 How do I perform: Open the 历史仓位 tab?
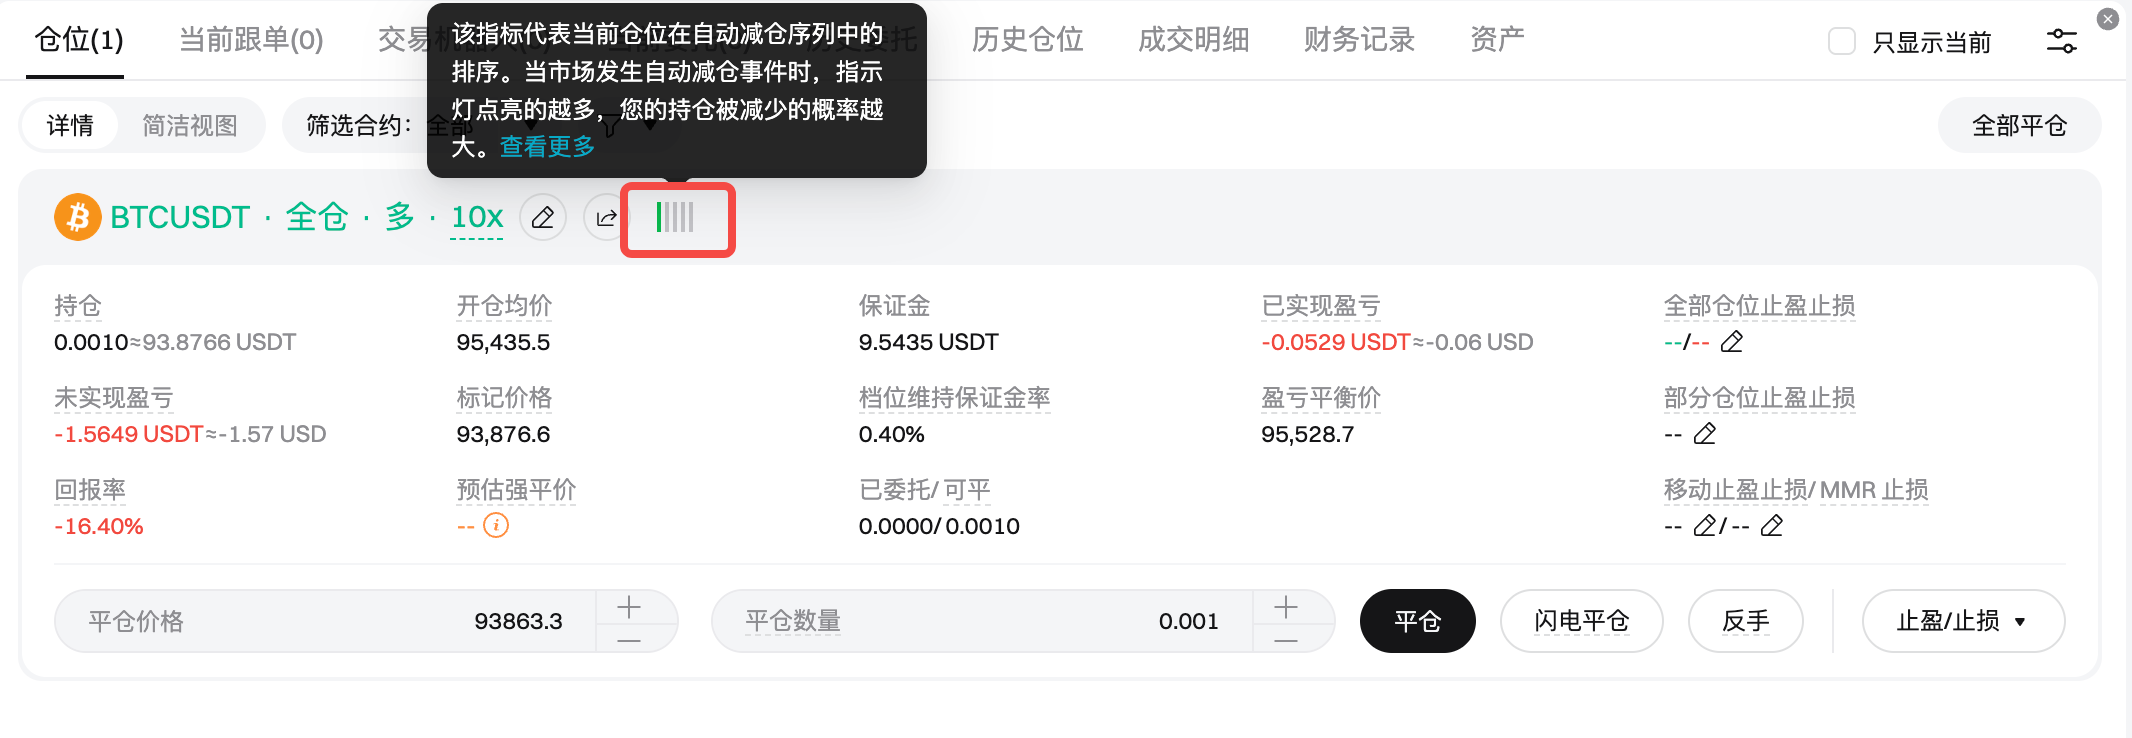pyautogui.click(x=1027, y=40)
